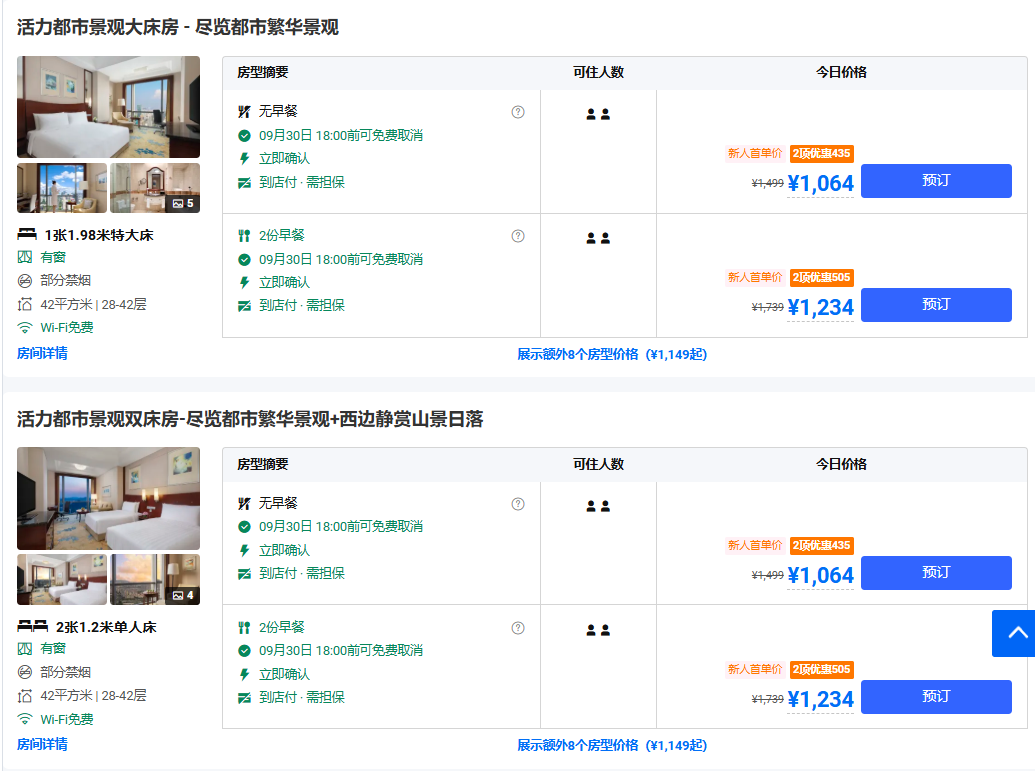The height and width of the screenshot is (771, 1035).
Task: Click help icon beside twin room 无早餐
Action: pyautogui.click(x=518, y=504)
